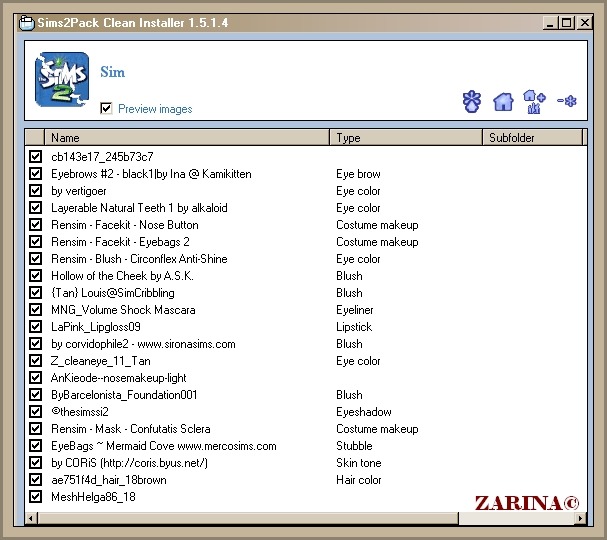
Task: Click the Eyeshadow type cell
Action: pos(364,411)
